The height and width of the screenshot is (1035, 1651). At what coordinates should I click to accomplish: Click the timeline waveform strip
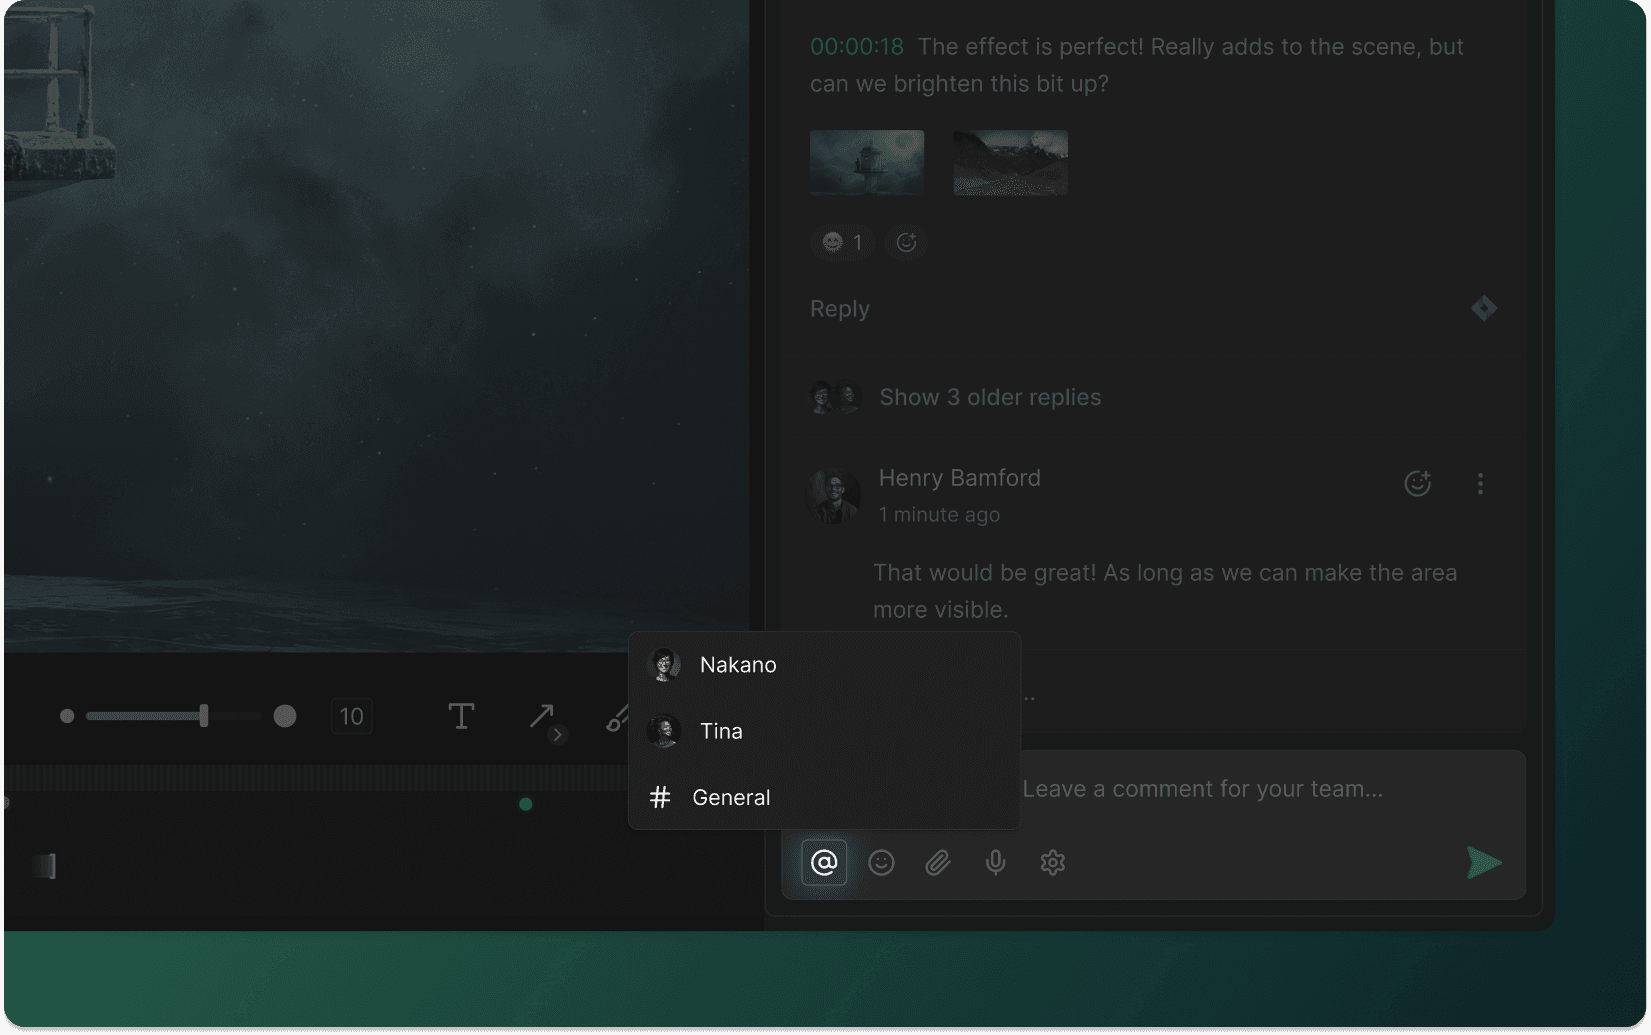point(318,778)
